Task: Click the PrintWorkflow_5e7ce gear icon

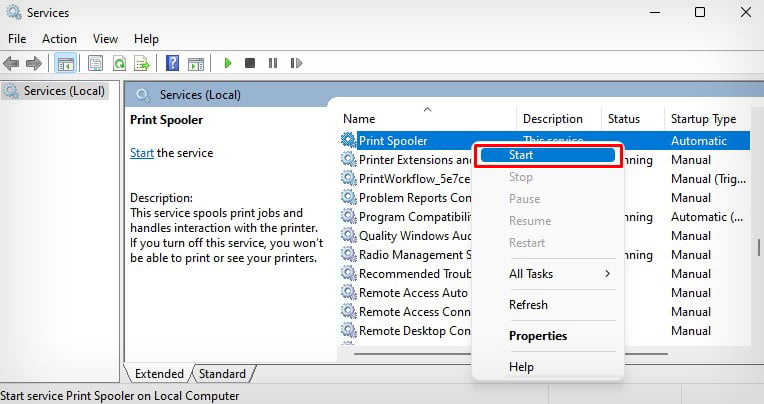Action: pyautogui.click(x=348, y=178)
